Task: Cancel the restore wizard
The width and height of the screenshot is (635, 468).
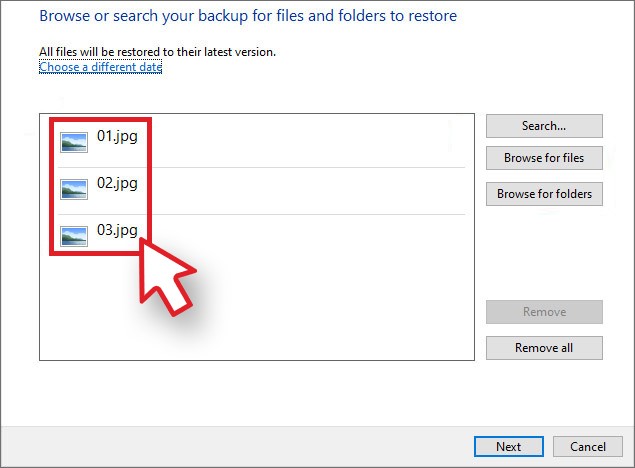Action: [x=588, y=446]
